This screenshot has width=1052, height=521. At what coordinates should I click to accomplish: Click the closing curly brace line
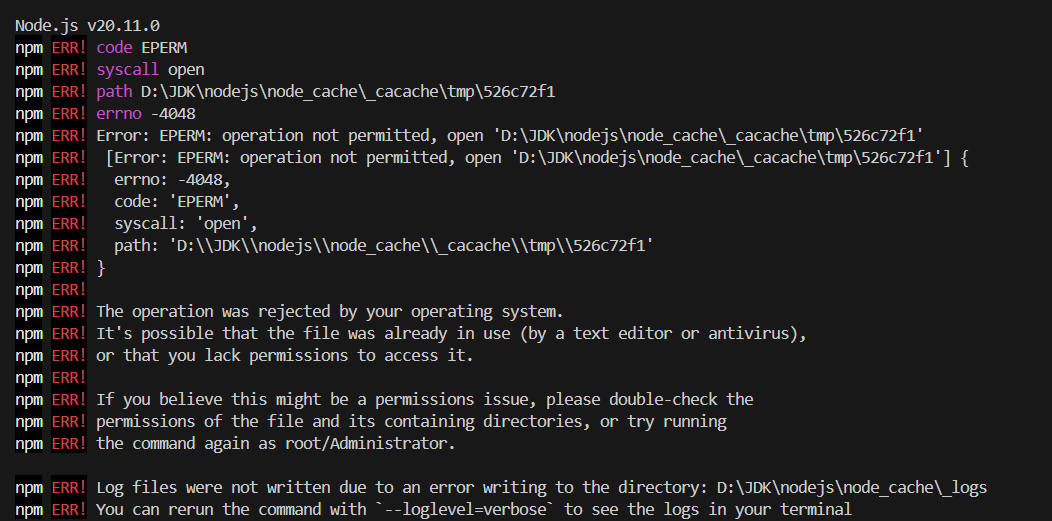click(101, 268)
